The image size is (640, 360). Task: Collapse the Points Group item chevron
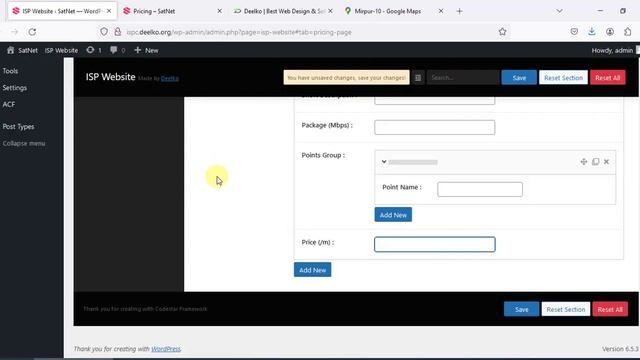[384, 162]
